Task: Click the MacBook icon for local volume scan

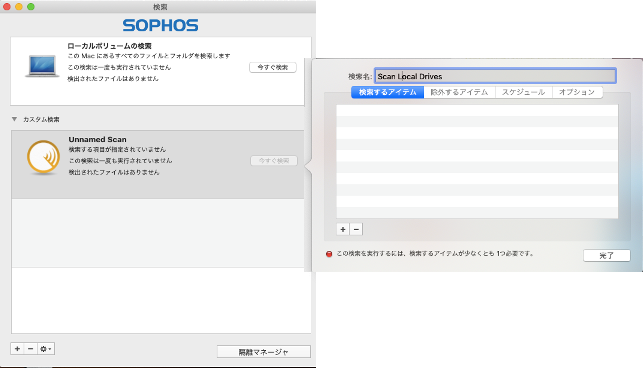Action: (x=42, y=66)
